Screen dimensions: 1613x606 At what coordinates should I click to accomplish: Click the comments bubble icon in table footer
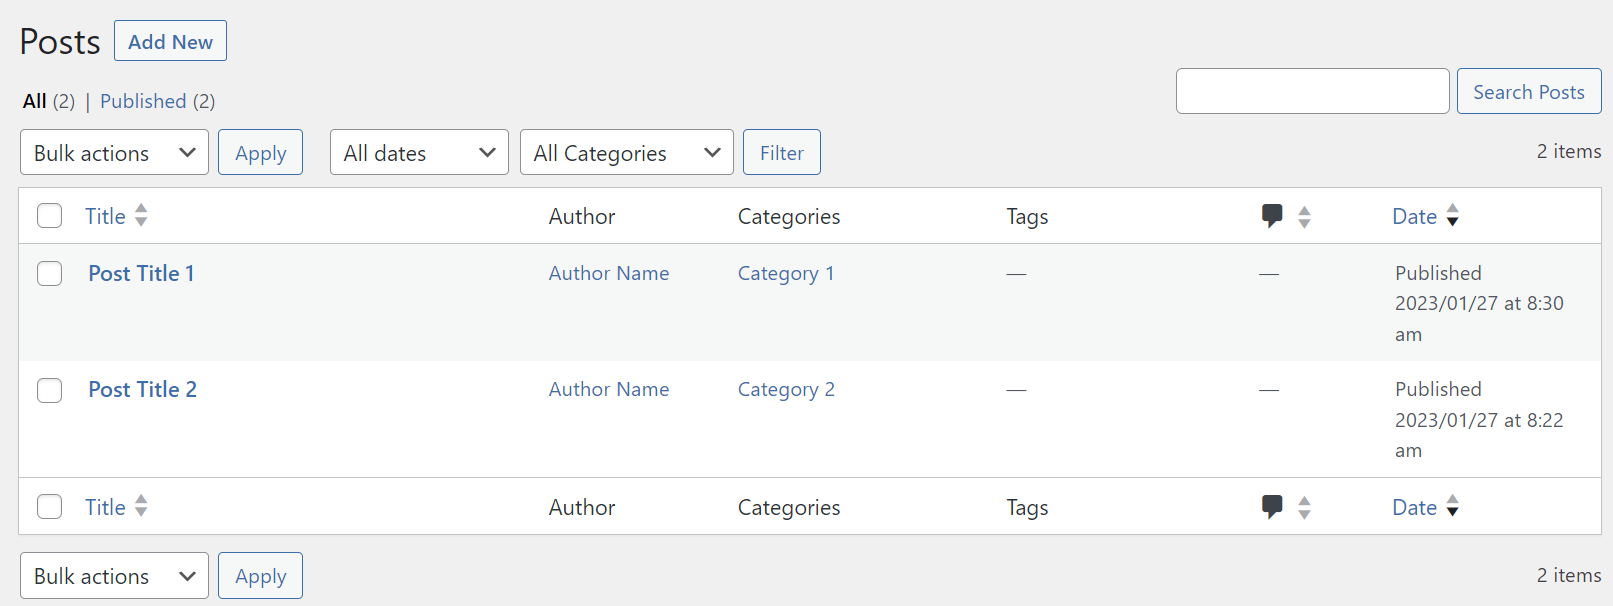(1272, 507)
